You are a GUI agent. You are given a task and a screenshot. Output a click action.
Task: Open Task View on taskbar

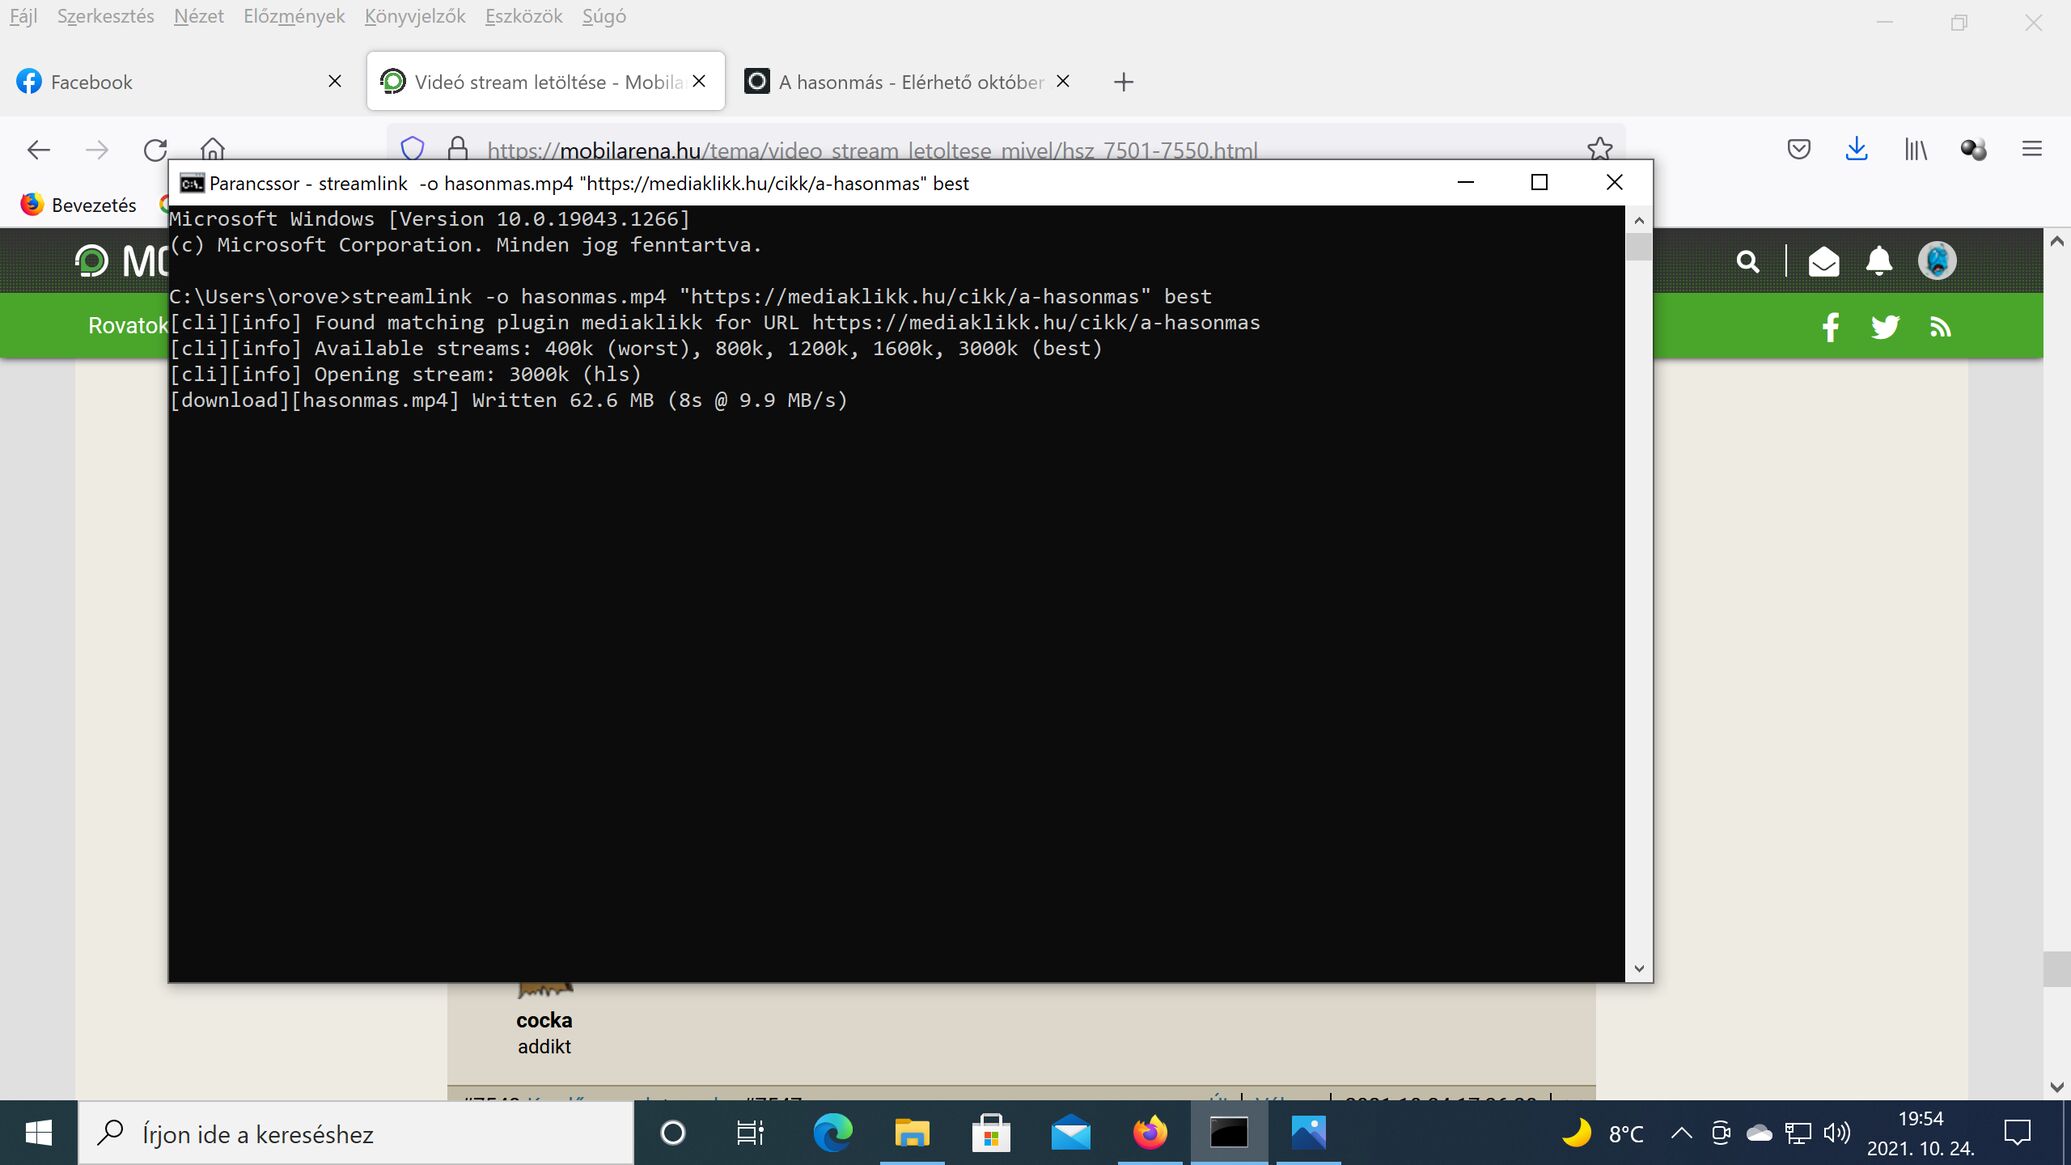pos(750,1133)
